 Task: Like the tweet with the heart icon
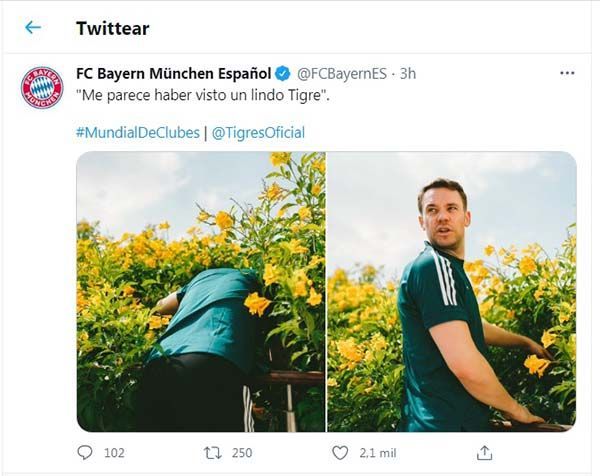[x=340, y=452]
